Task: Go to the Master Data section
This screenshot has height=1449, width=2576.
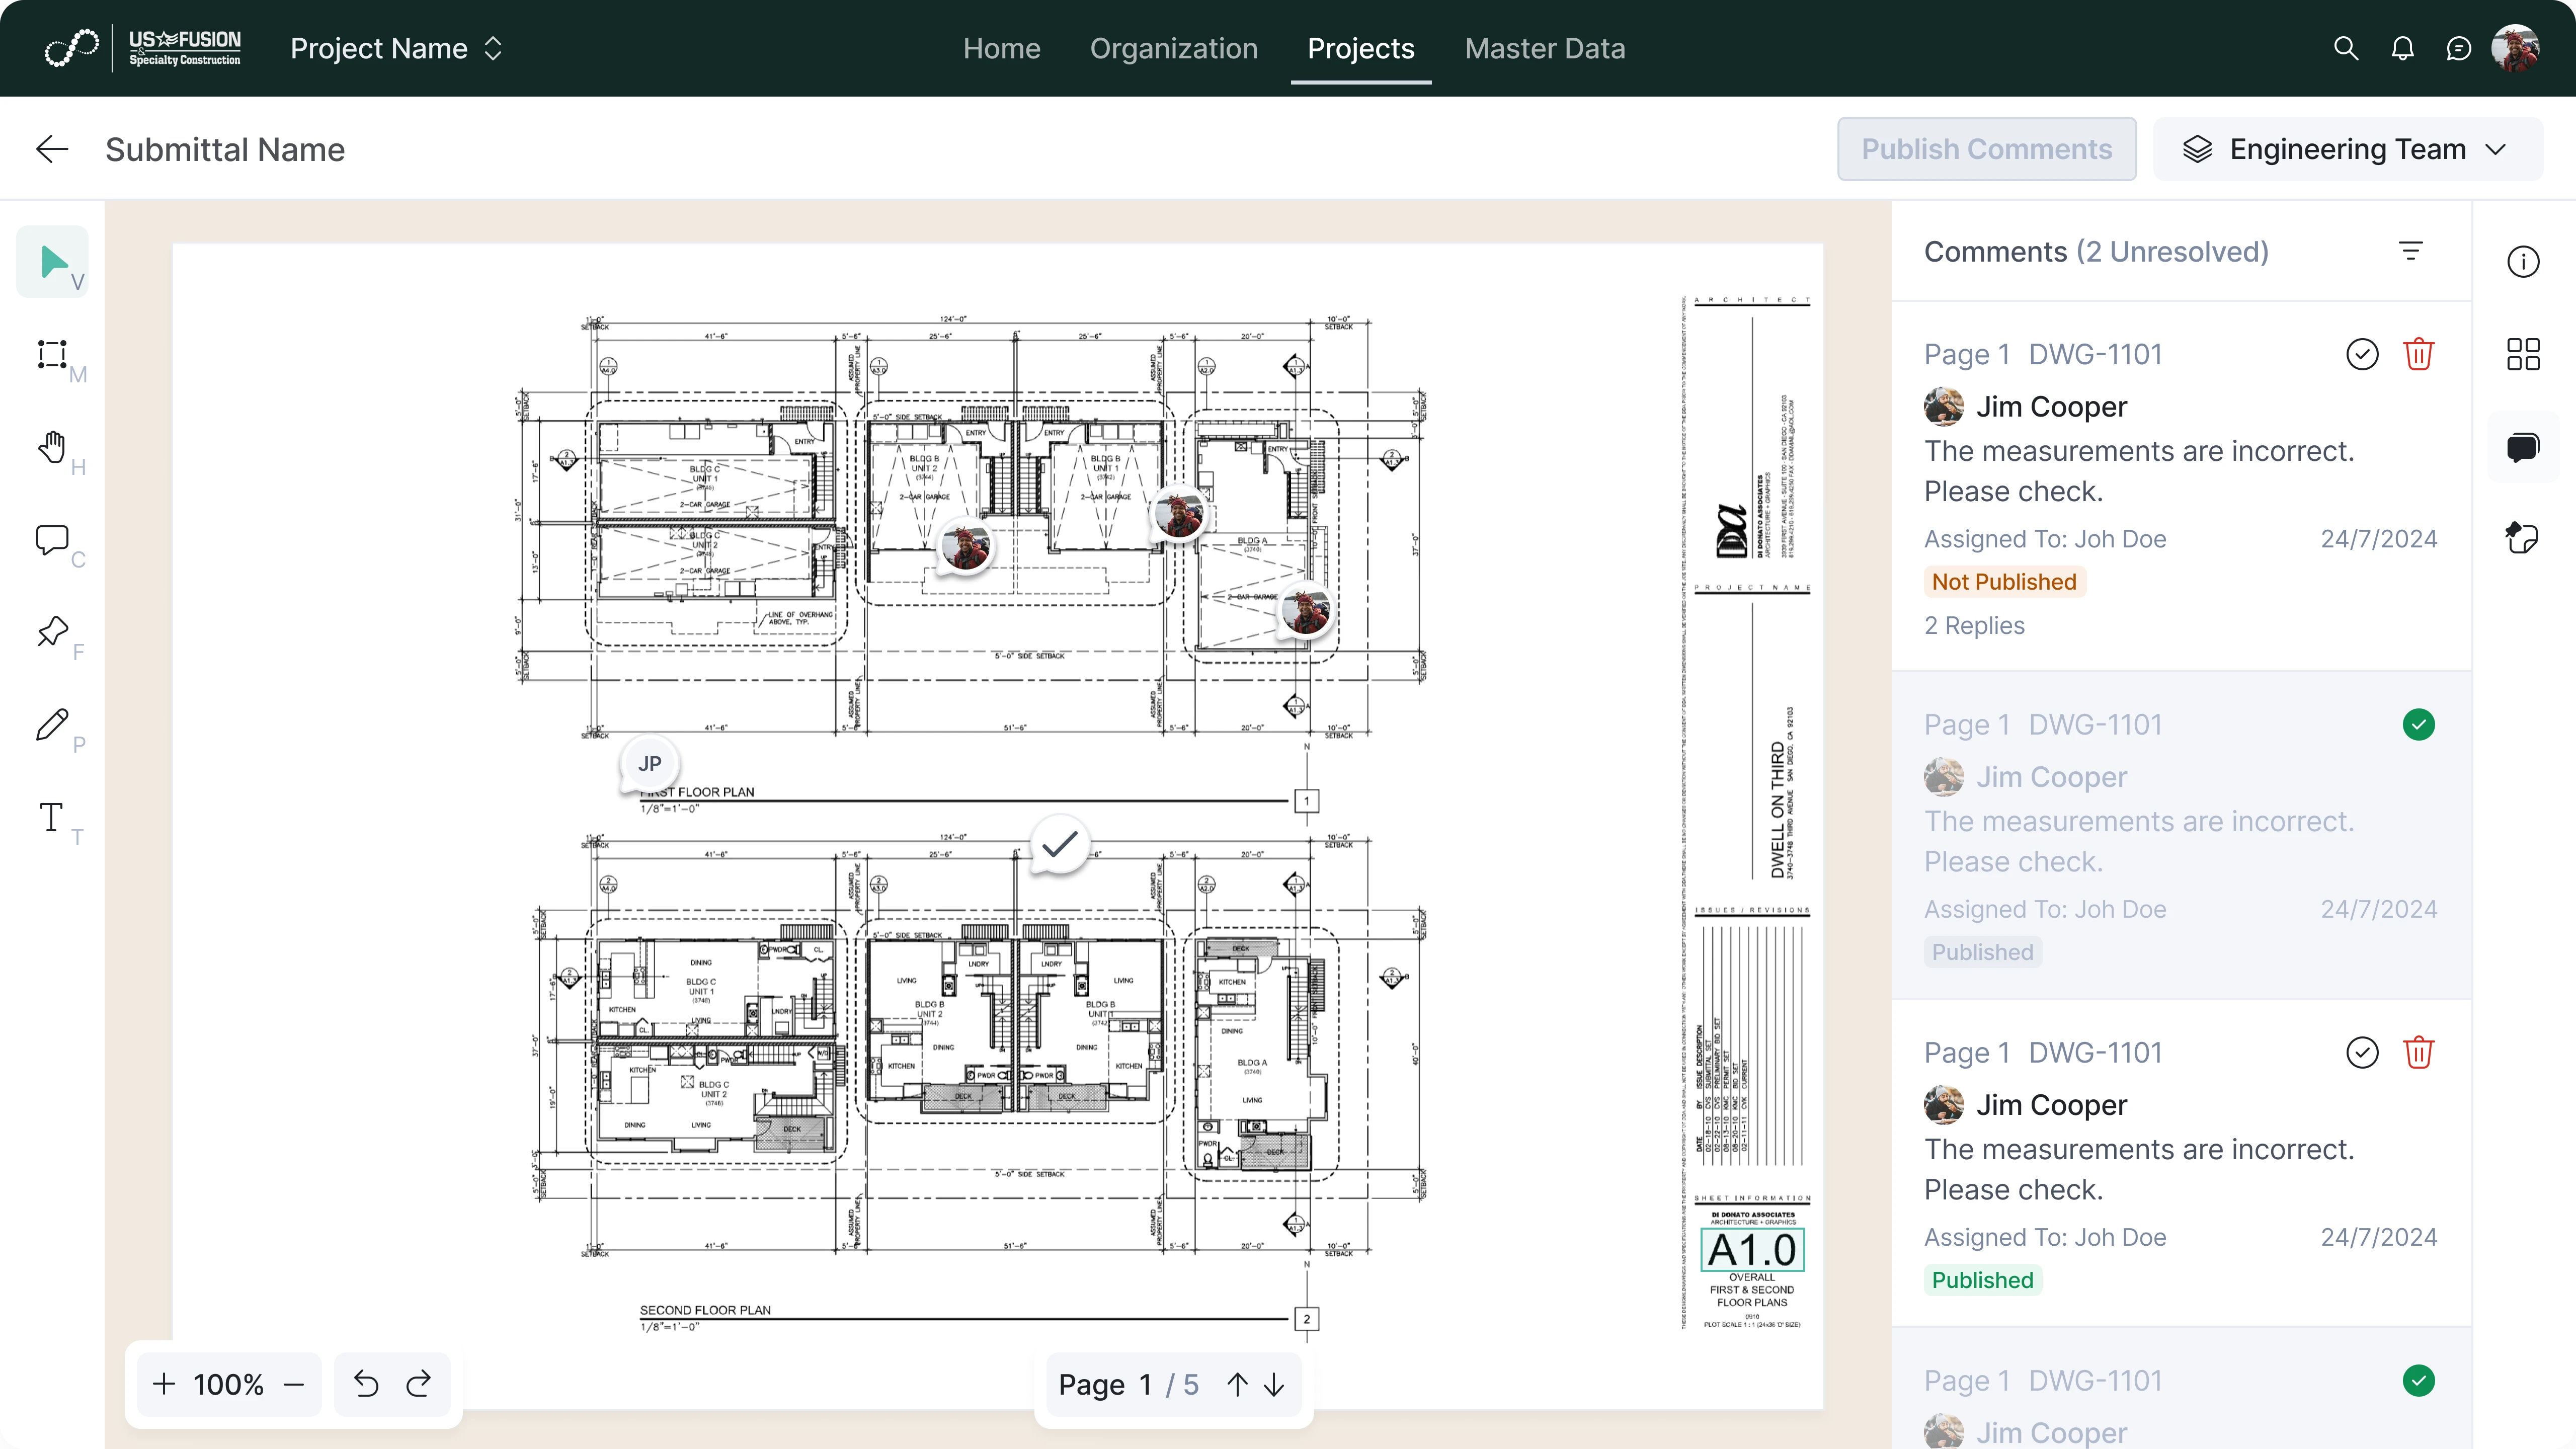Action: click(x=1545, y=48)
